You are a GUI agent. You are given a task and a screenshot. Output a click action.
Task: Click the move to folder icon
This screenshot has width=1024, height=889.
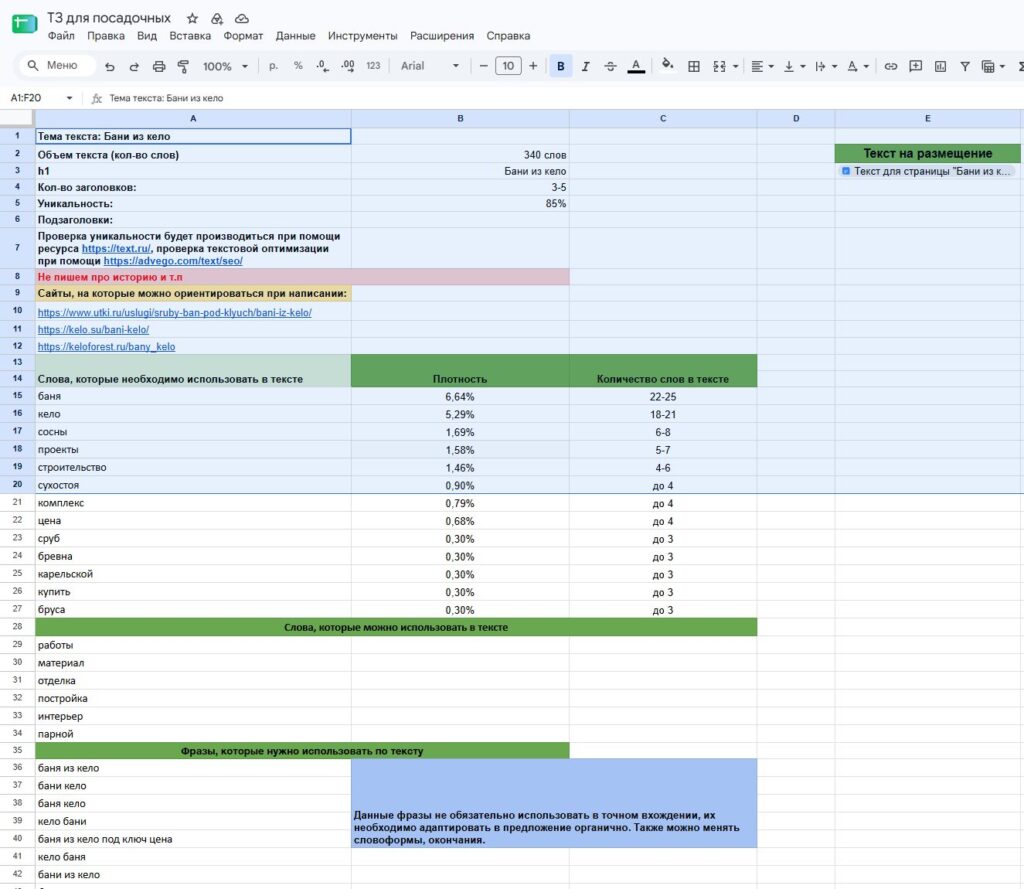tap(217, 18)
